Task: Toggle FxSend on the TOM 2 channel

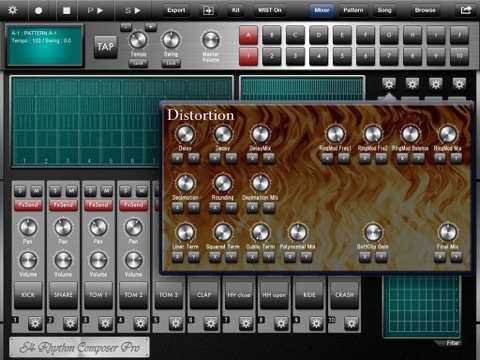Action: pos(133,205)
